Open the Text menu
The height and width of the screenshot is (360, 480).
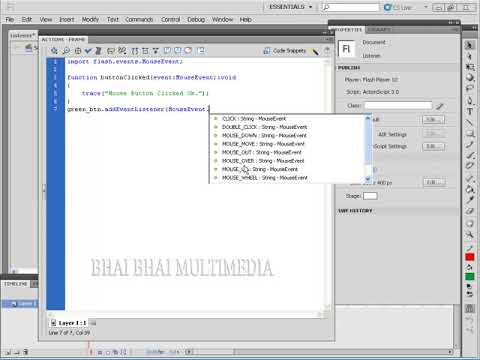pos(113,20)
